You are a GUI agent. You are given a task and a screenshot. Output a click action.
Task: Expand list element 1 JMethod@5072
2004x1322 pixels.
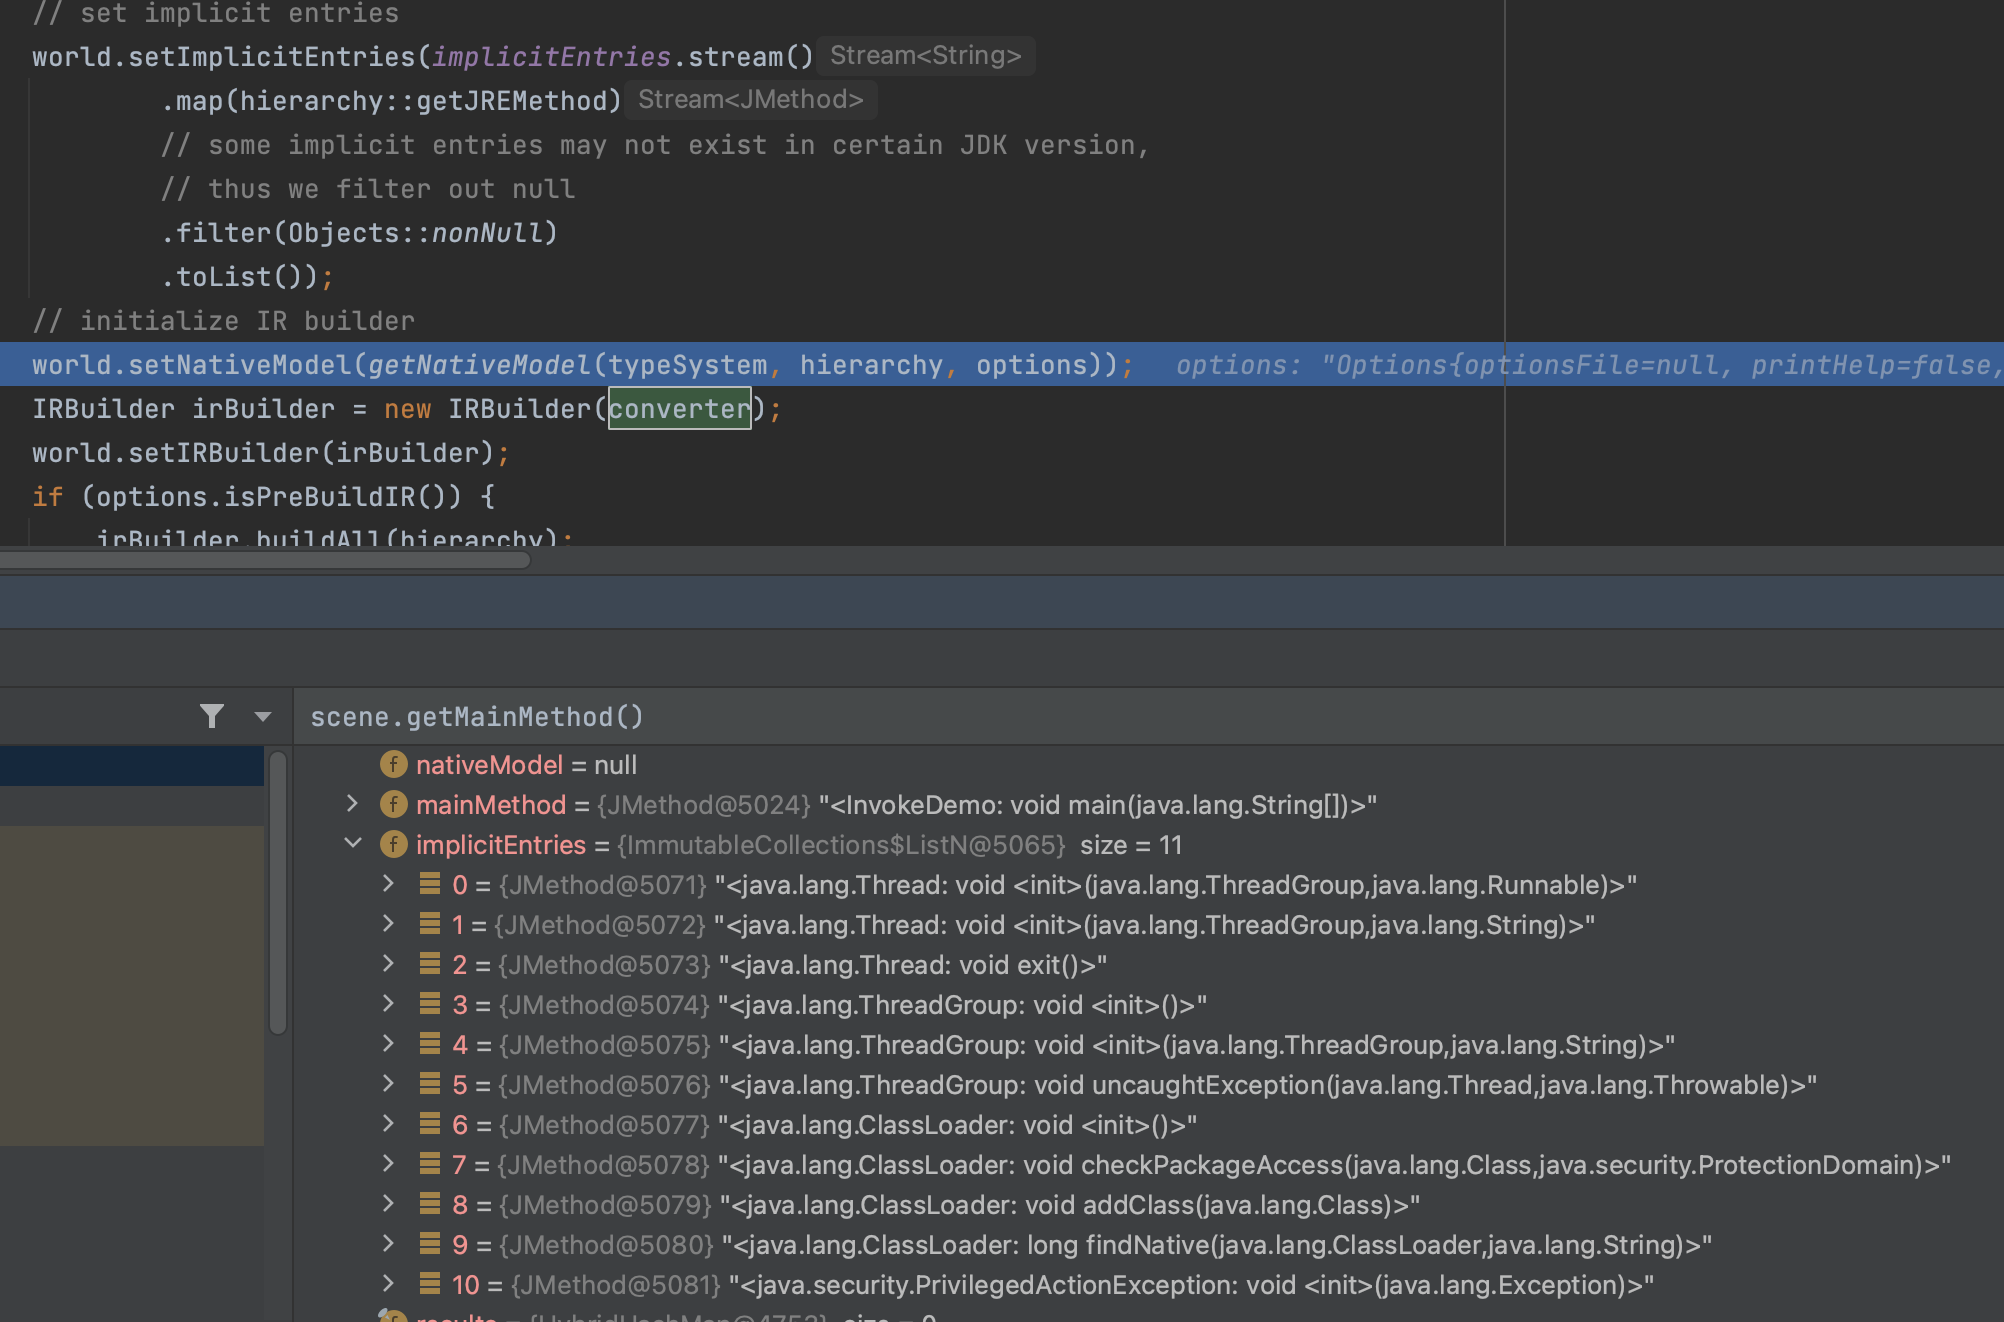click(x=388, y=924)
